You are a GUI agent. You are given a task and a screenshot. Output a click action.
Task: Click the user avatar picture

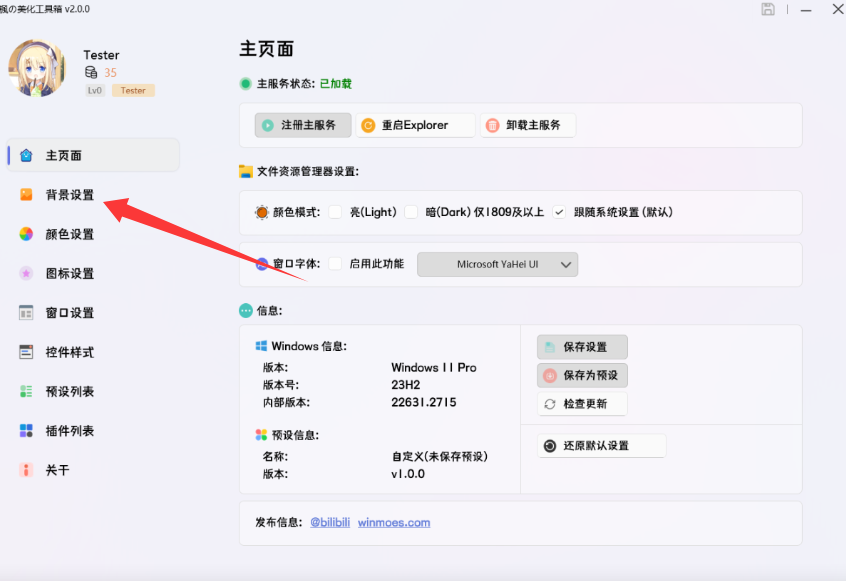coord(38,69)
